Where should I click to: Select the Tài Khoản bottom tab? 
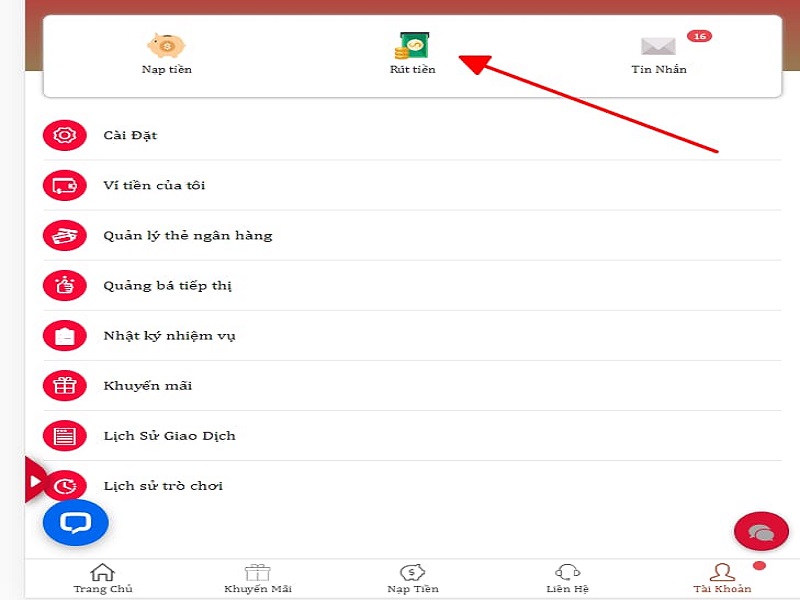722,578
